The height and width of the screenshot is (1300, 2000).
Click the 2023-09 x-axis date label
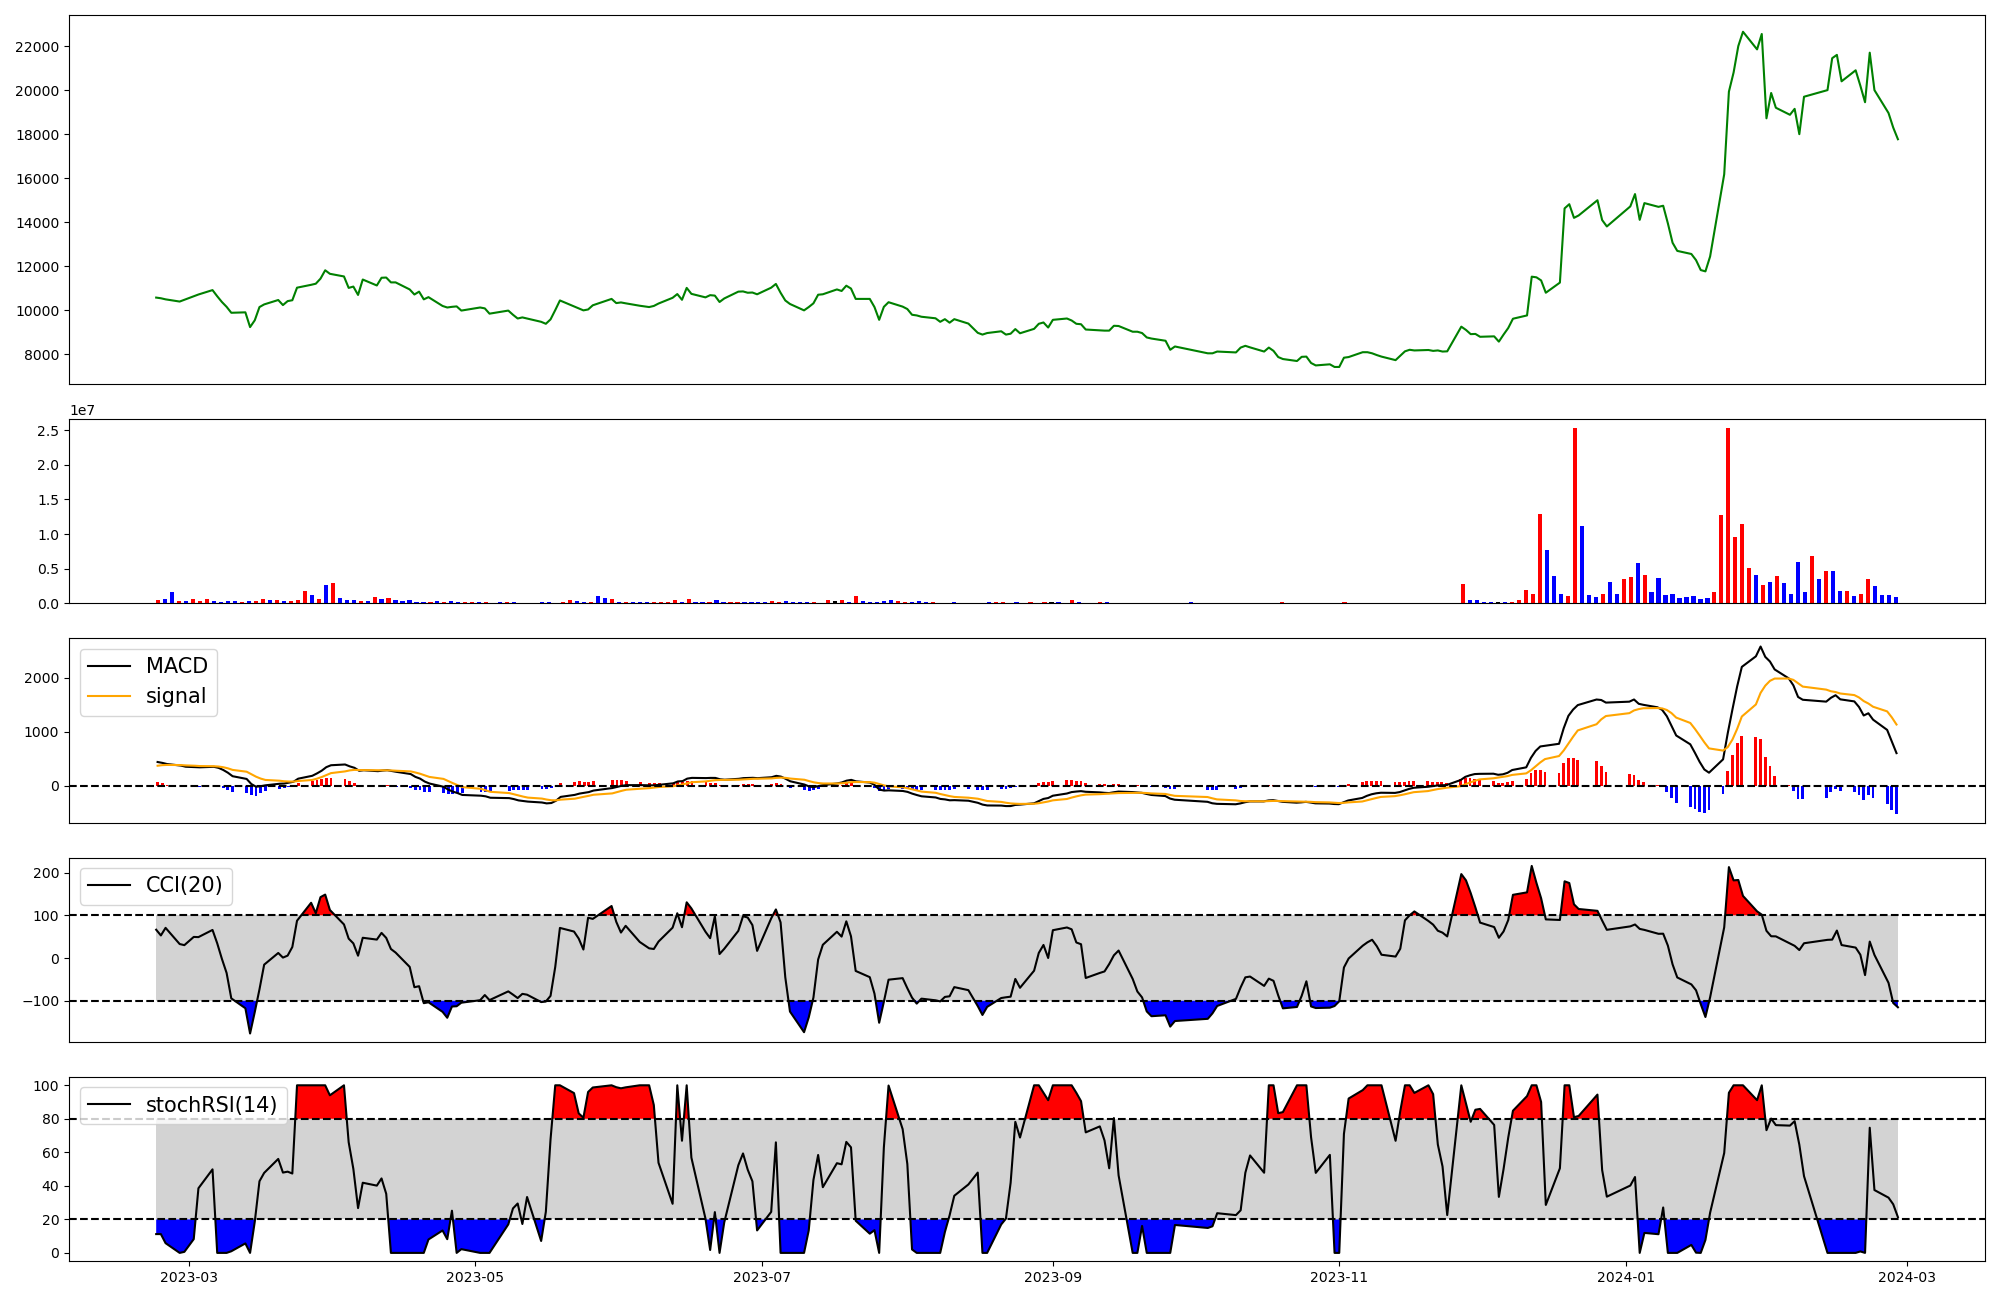pos(1053,1277)
